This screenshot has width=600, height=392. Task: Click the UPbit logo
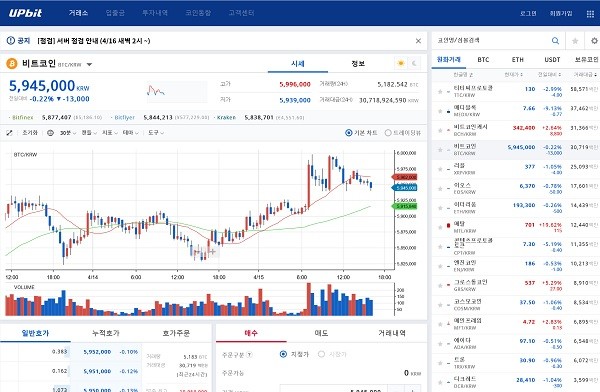(25, 13)
